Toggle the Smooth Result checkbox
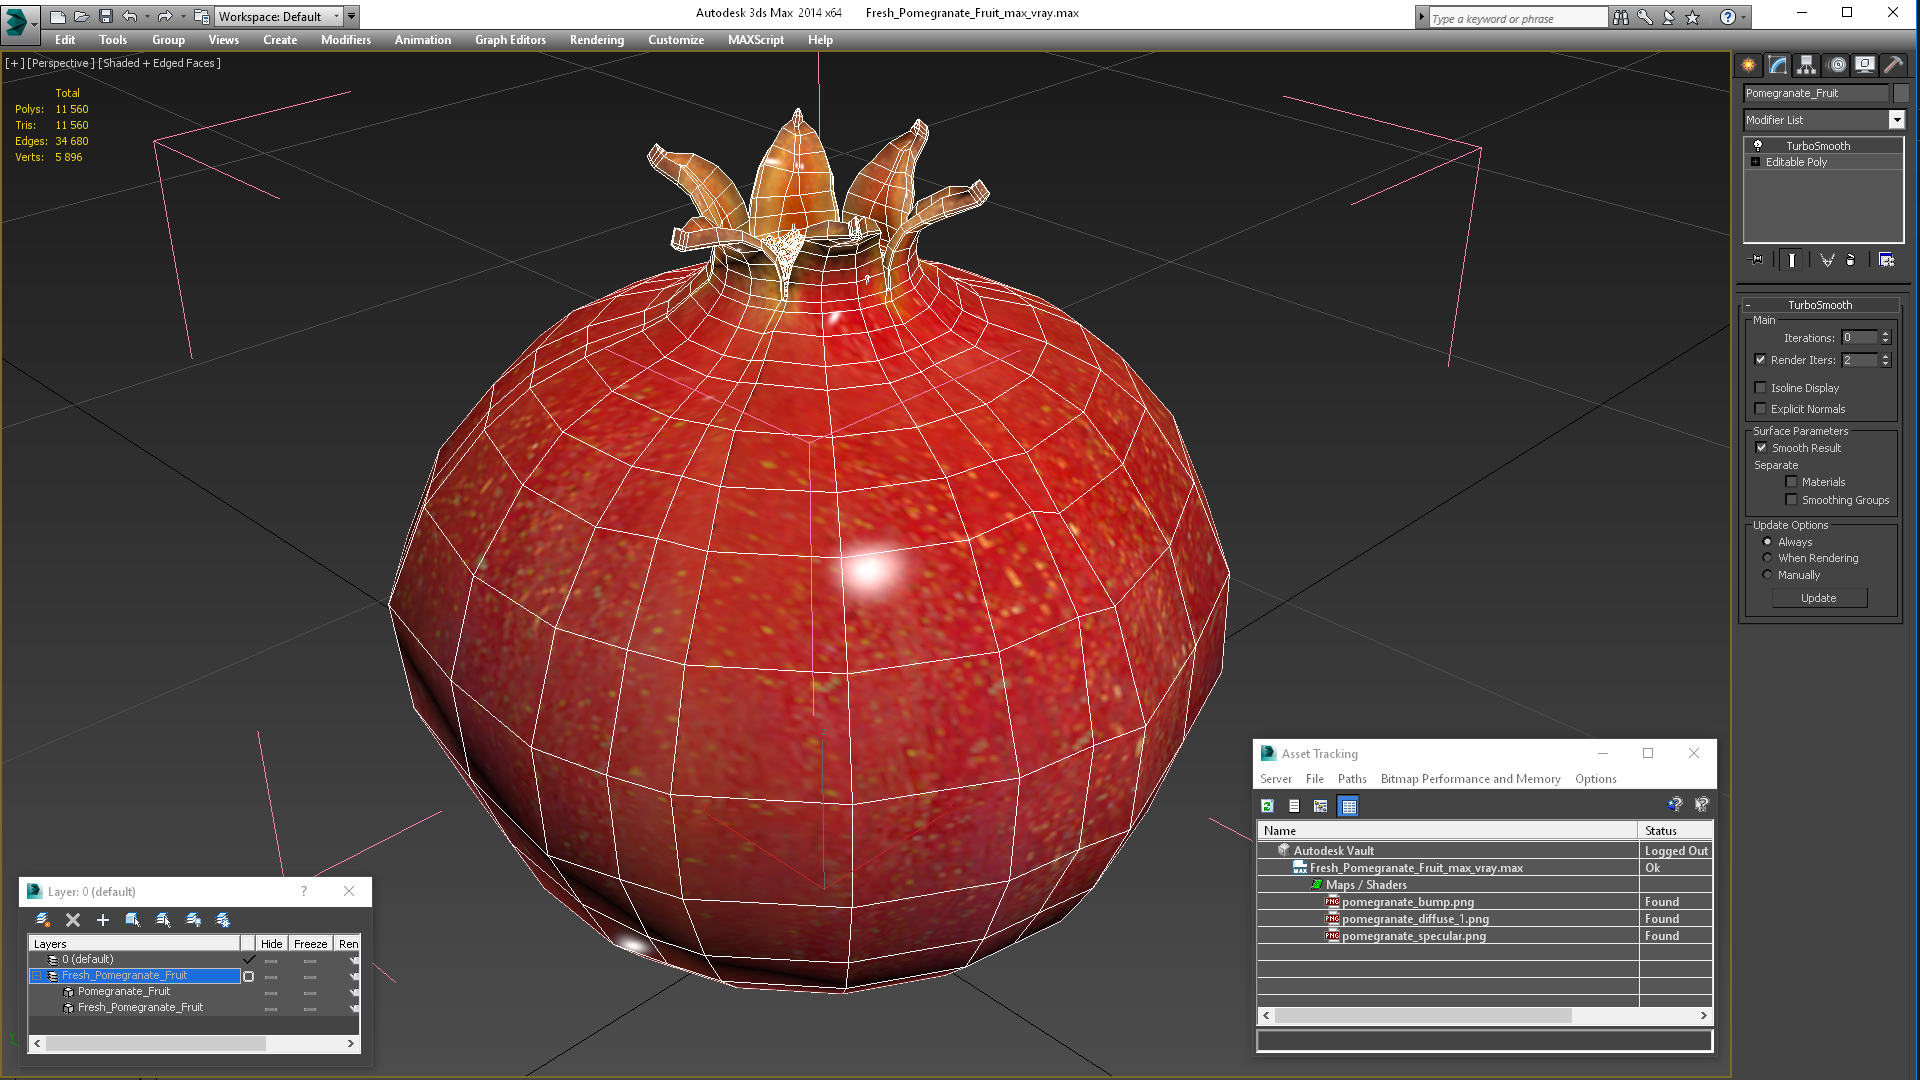Screen dimensions: 1920x1080 pos(1760,447)
